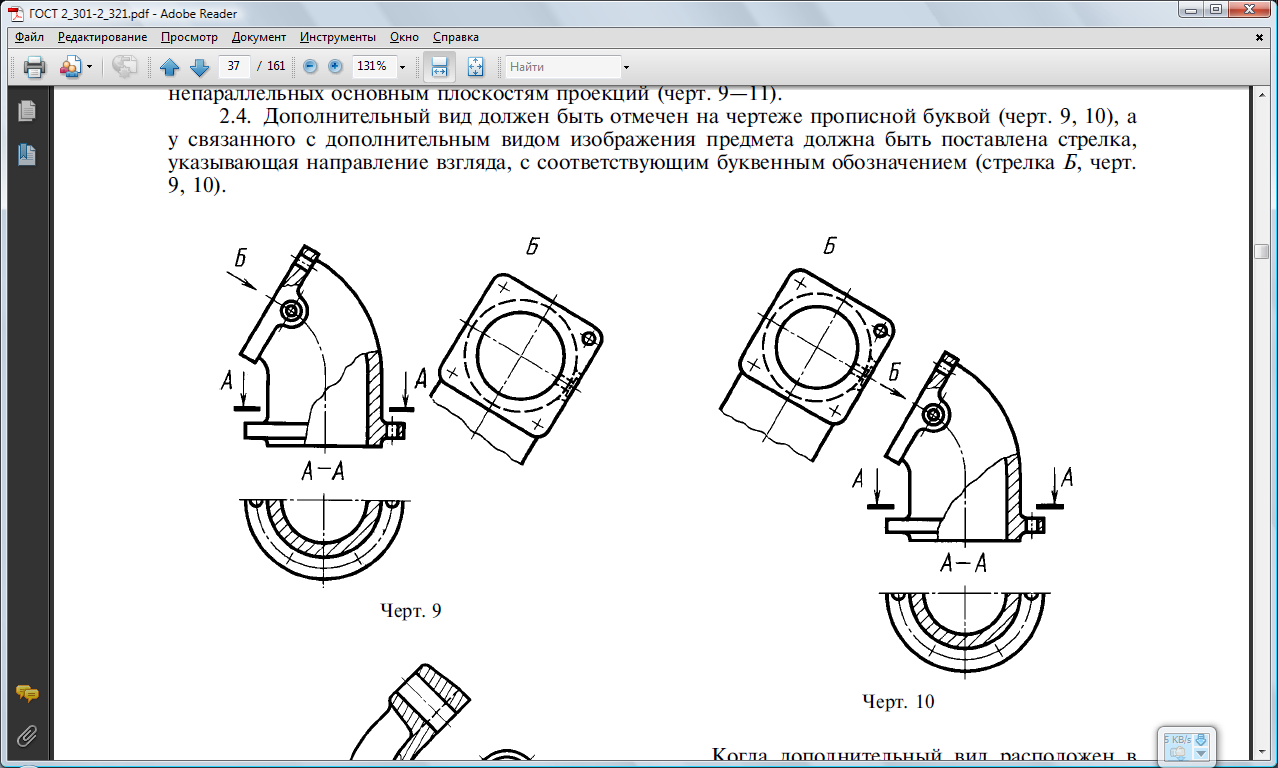
Task: Open the Найти search options dropdown
Action: point(627,67)
